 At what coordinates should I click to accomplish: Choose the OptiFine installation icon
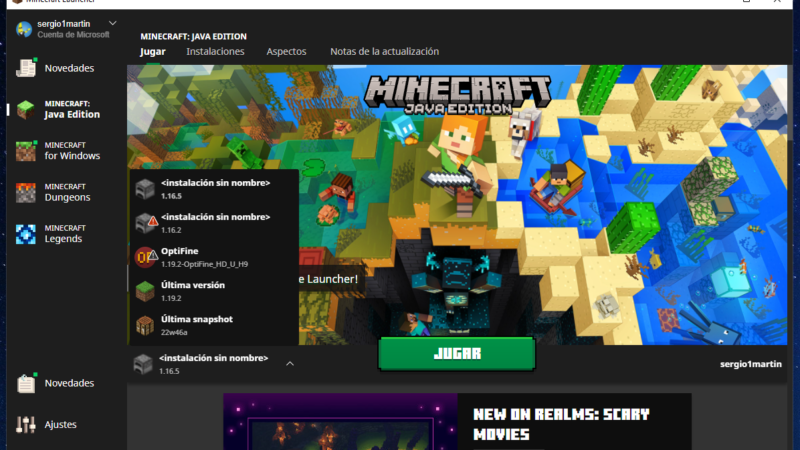tap(145, 257)
